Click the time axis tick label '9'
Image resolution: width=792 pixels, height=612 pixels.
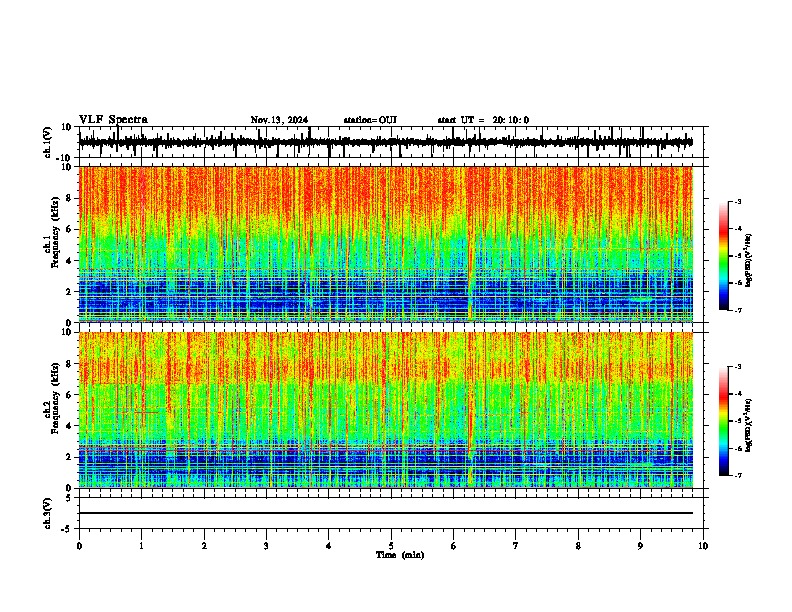click(640, 546)
